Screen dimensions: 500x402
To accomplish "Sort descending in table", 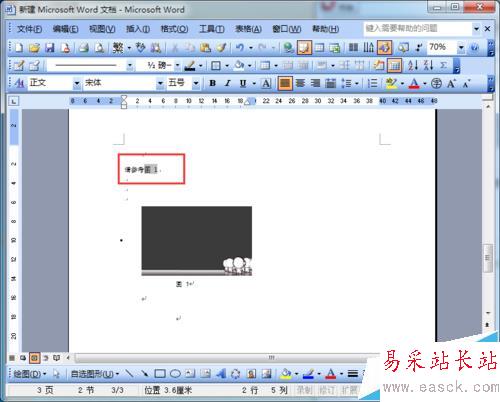I will click(x=428, y=66).
